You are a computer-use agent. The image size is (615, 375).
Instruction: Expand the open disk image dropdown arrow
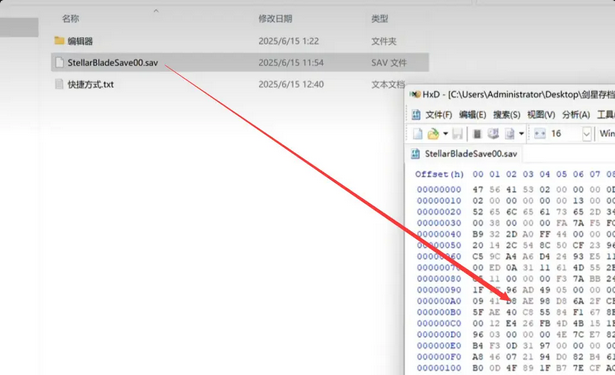(x=521, y=134)
